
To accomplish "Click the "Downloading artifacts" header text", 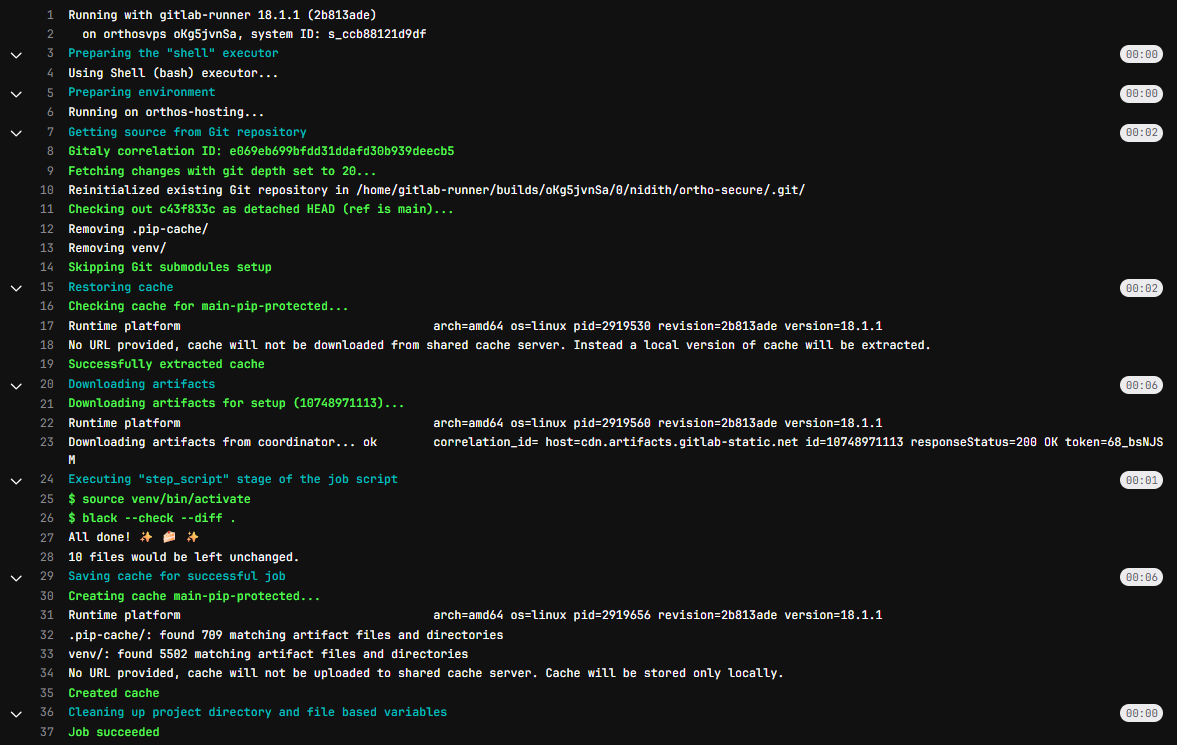I will tap(142, 384).
